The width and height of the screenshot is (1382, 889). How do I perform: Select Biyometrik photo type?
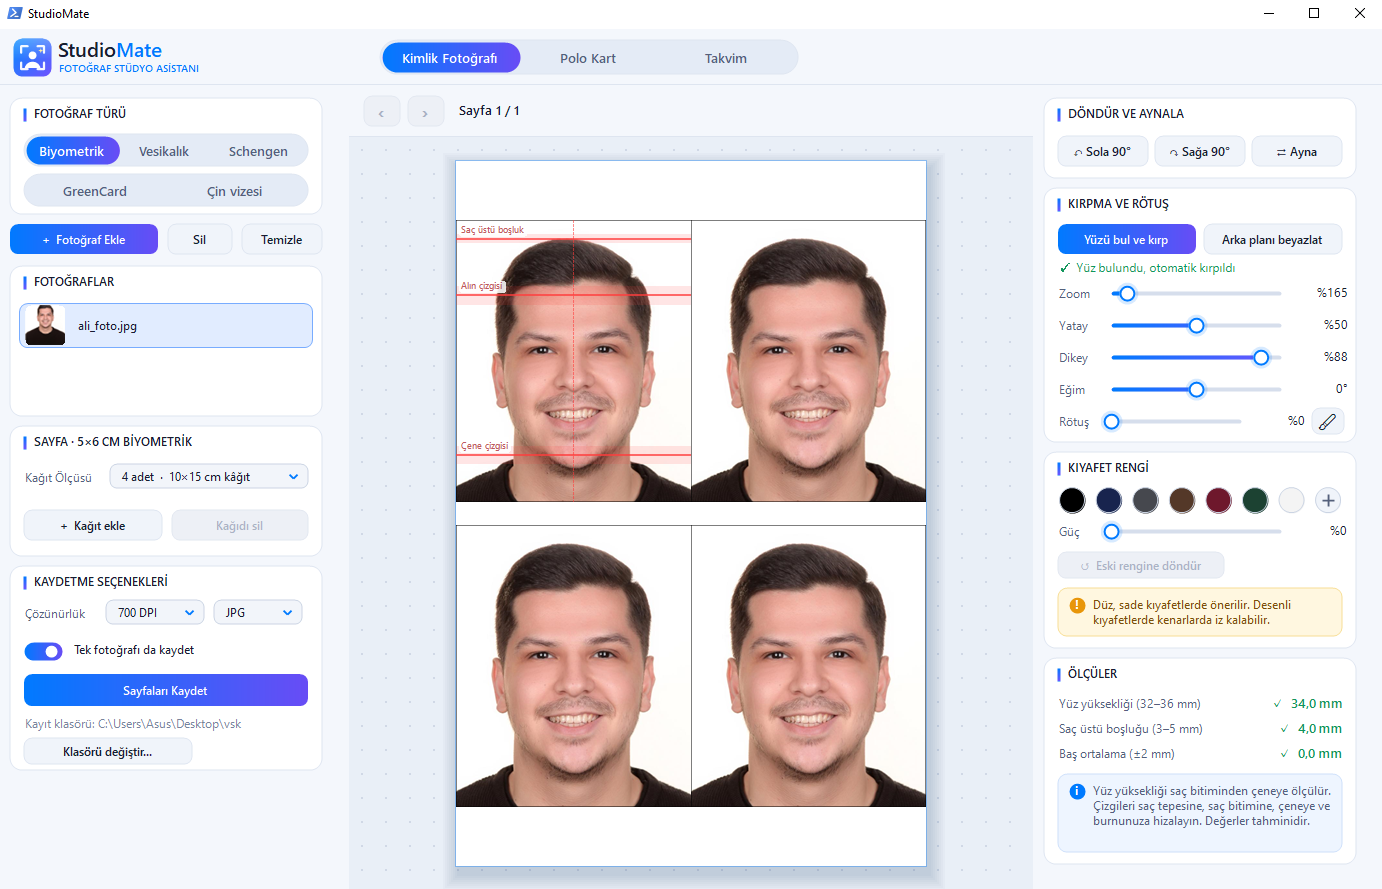coord(72,151)
